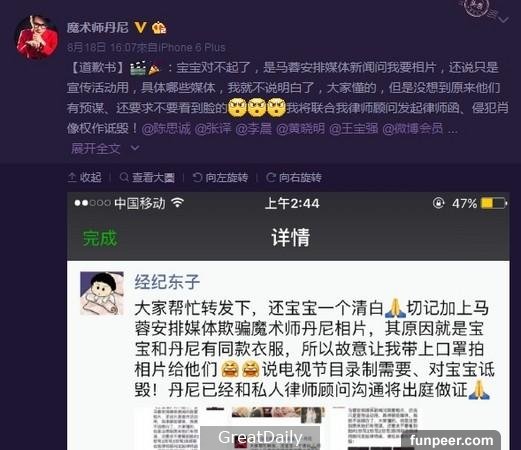
Task: Open 魔术师丹尼 profile avatar
Action: (37, 37)
